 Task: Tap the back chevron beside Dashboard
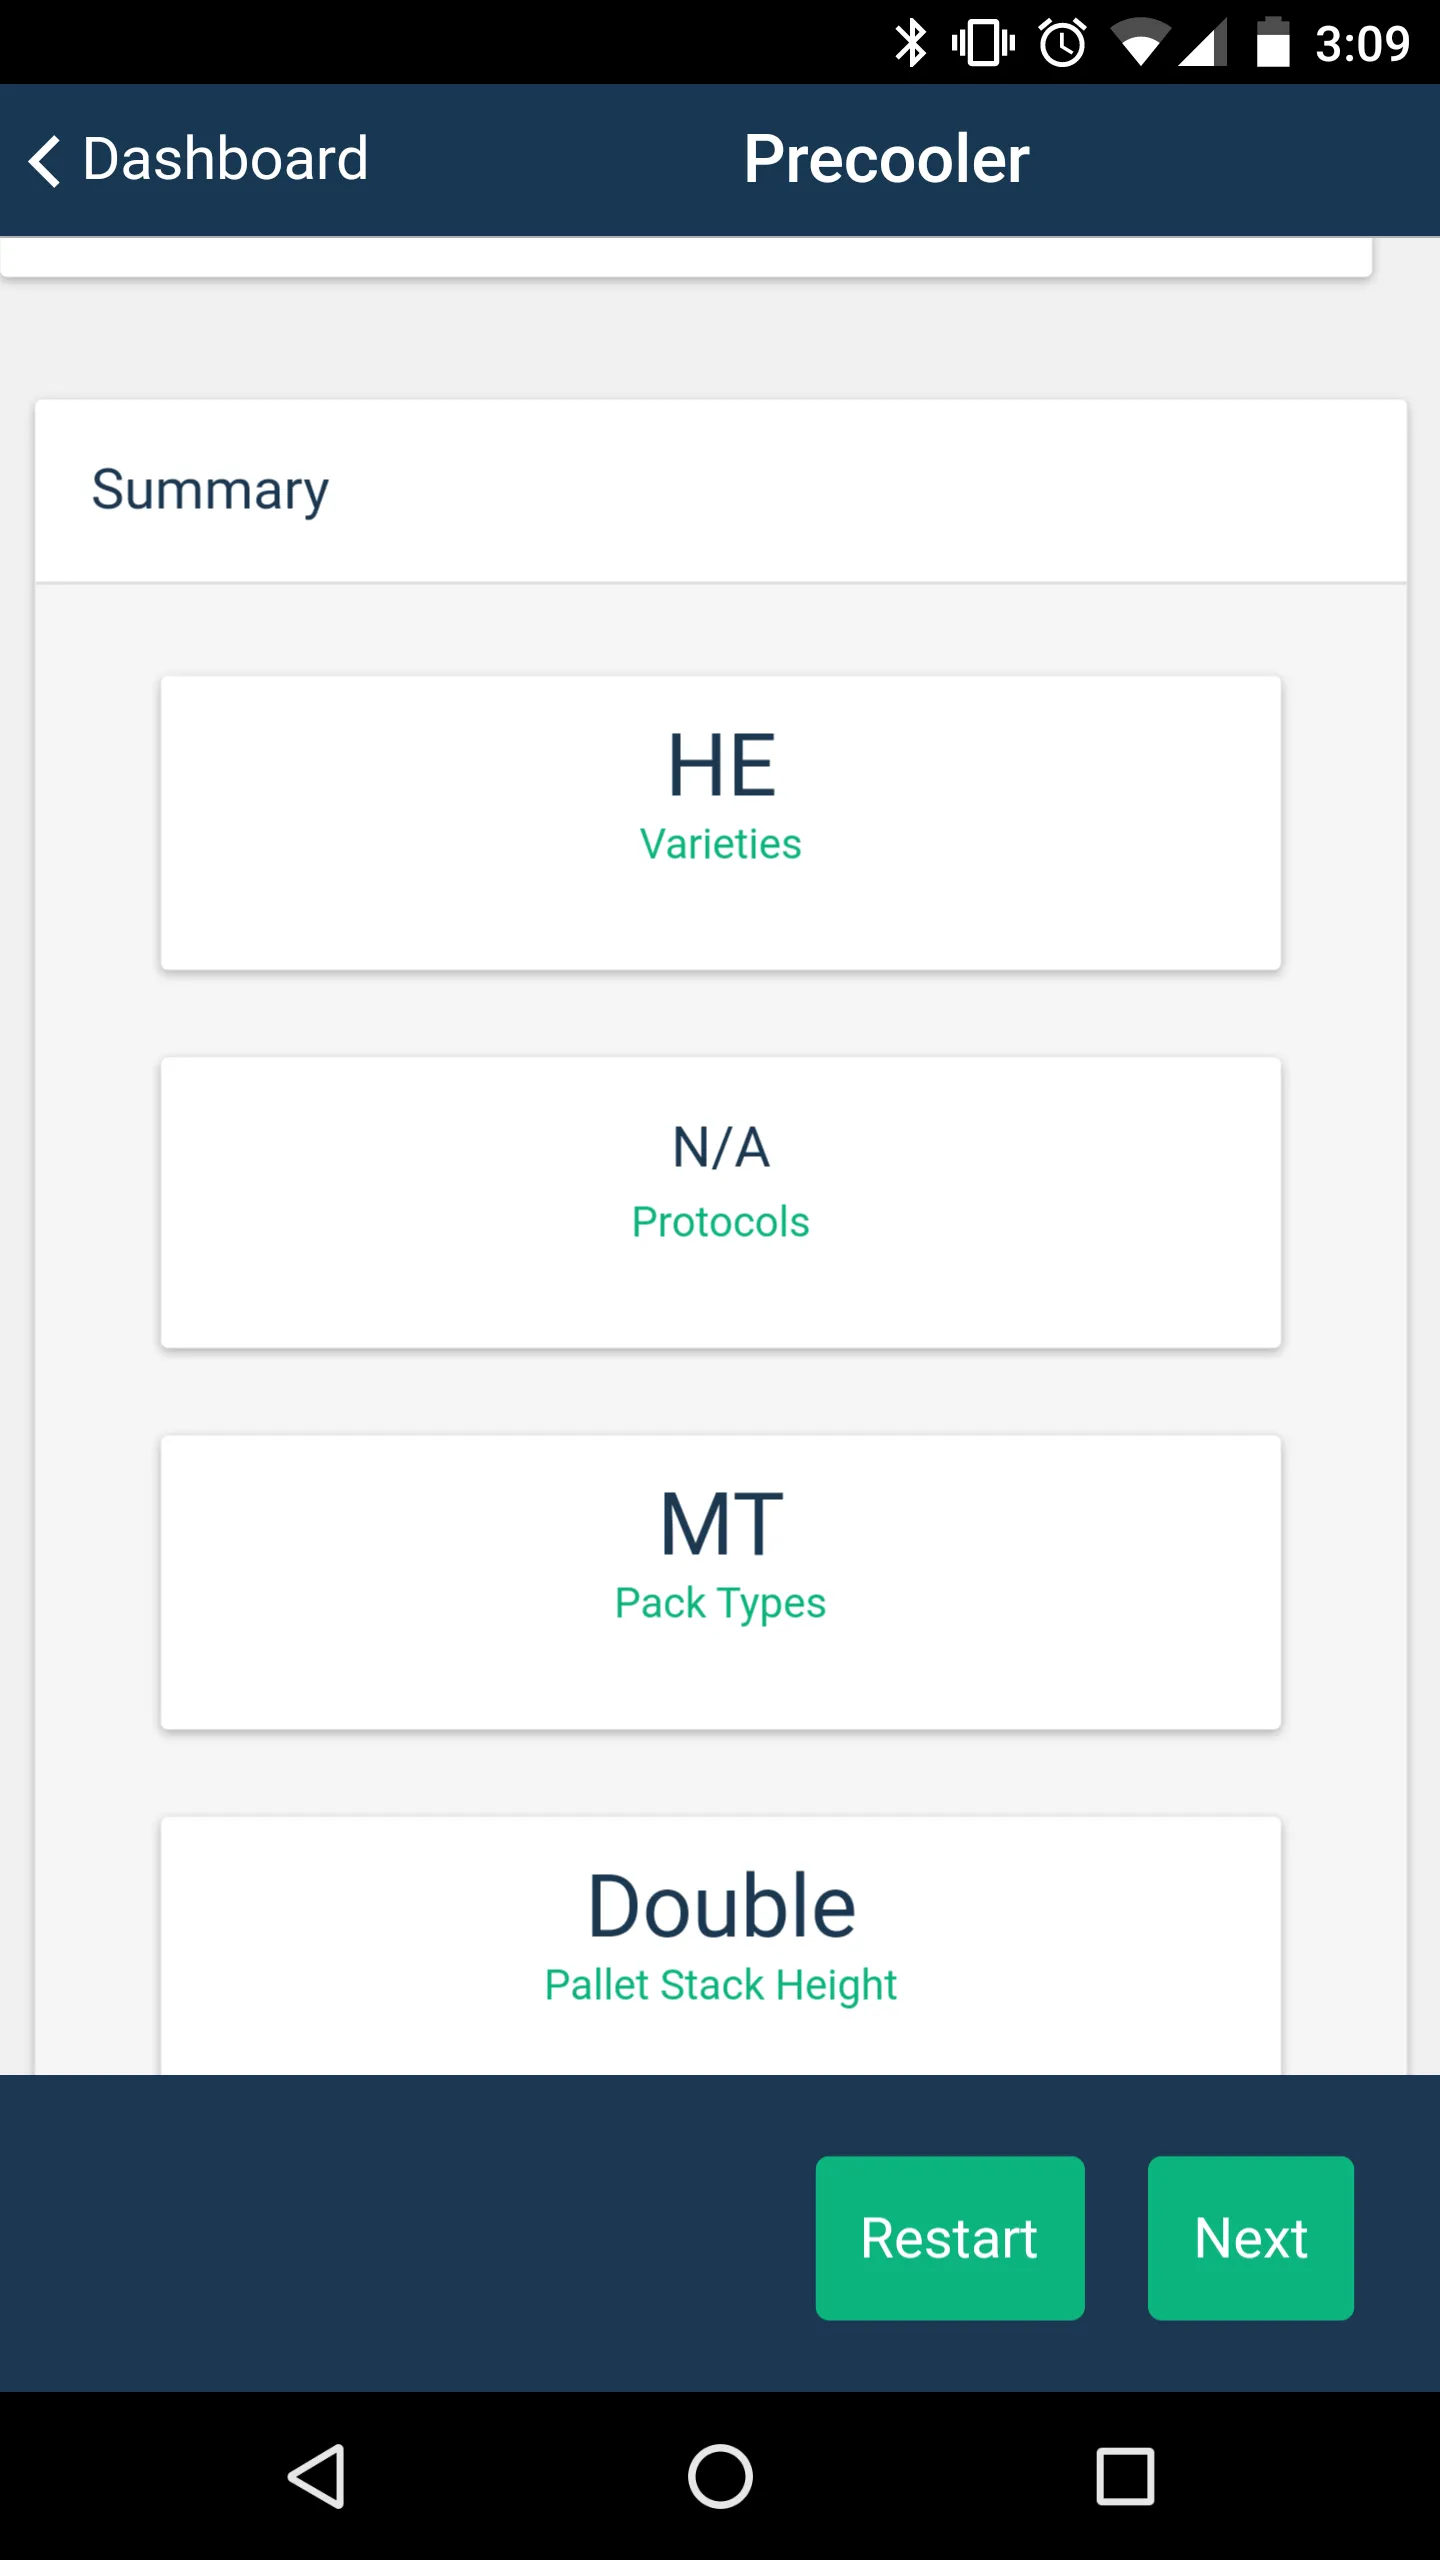tap(45, 160)
